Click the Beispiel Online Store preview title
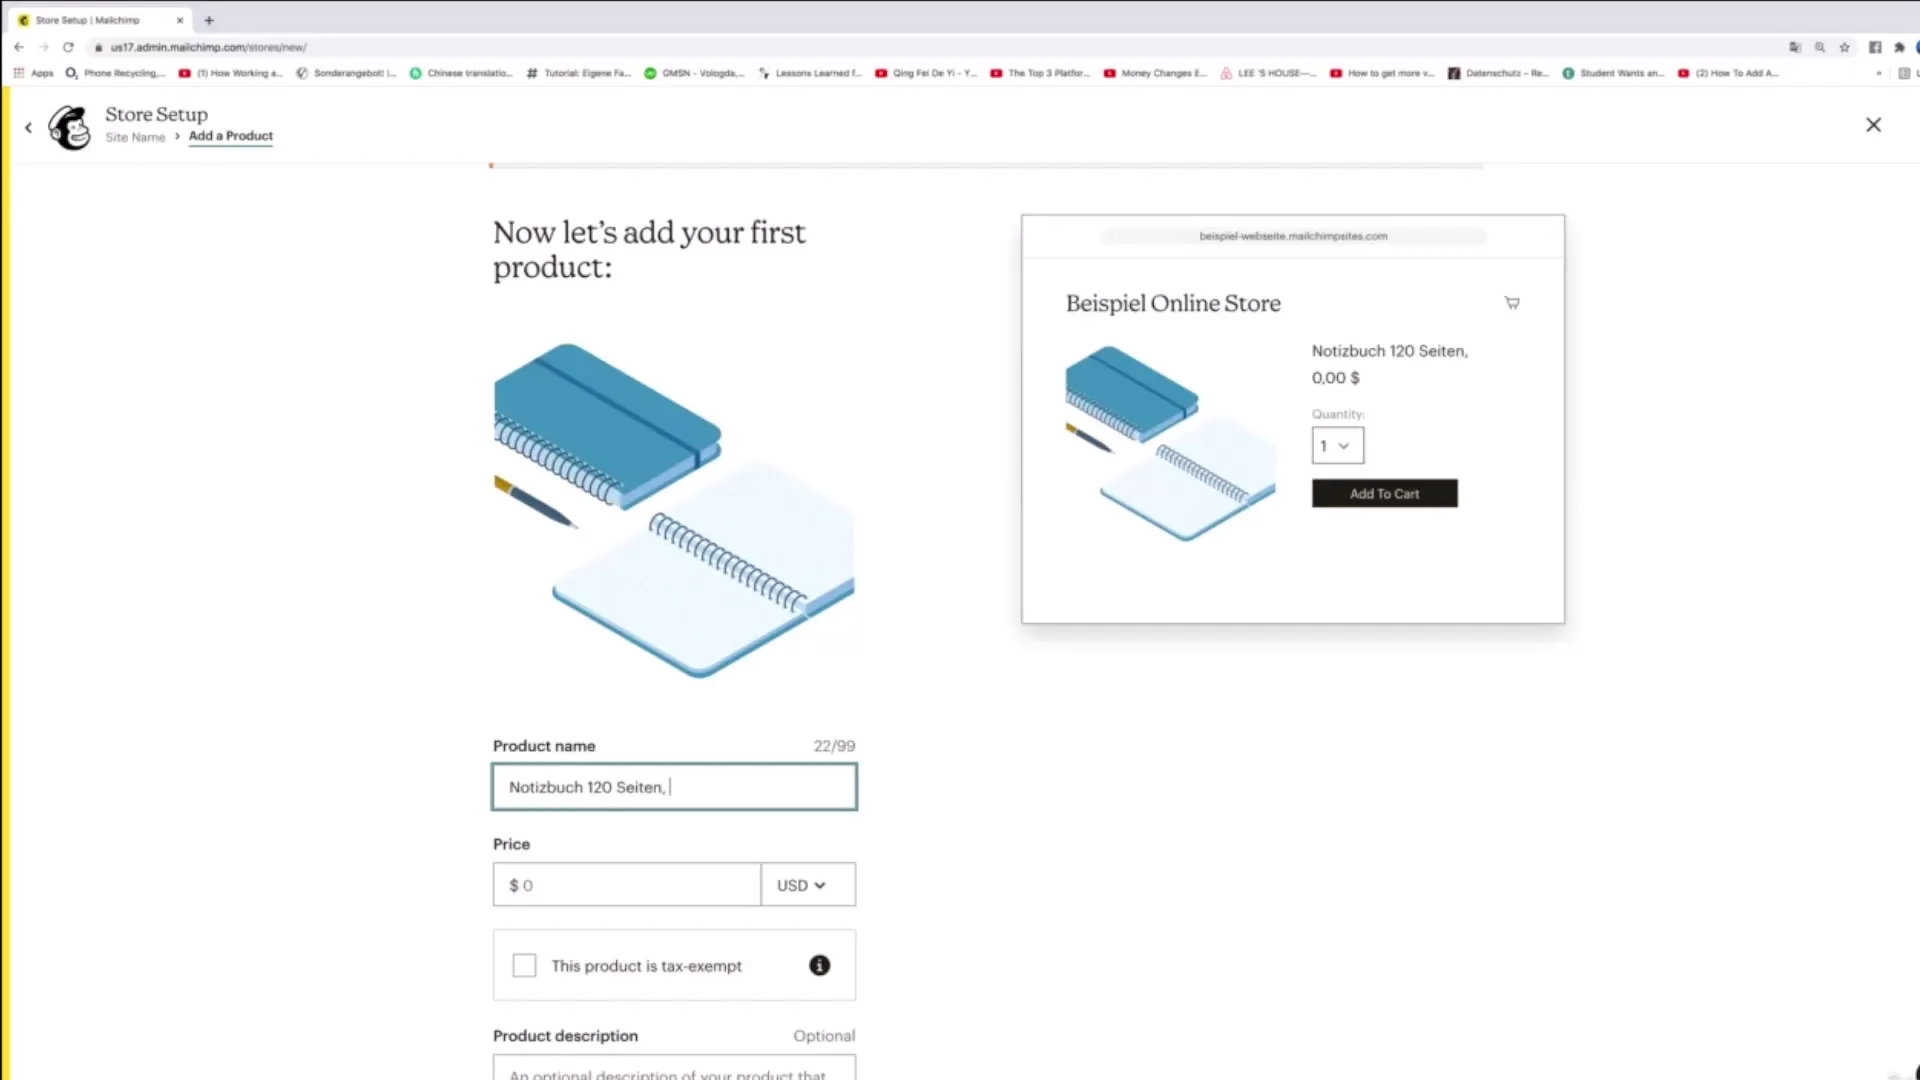The image size is (1920, 1080). click(1173, 303)
